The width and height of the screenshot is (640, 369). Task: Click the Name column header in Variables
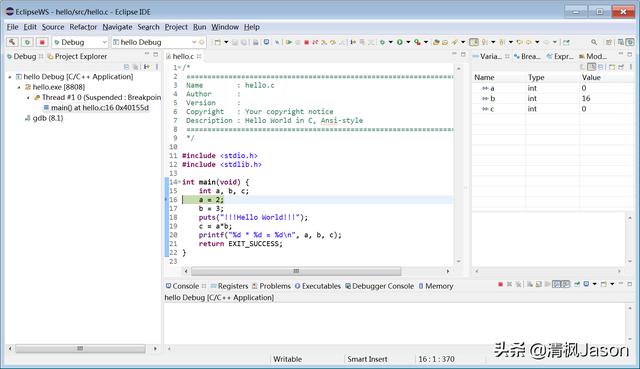499,77
